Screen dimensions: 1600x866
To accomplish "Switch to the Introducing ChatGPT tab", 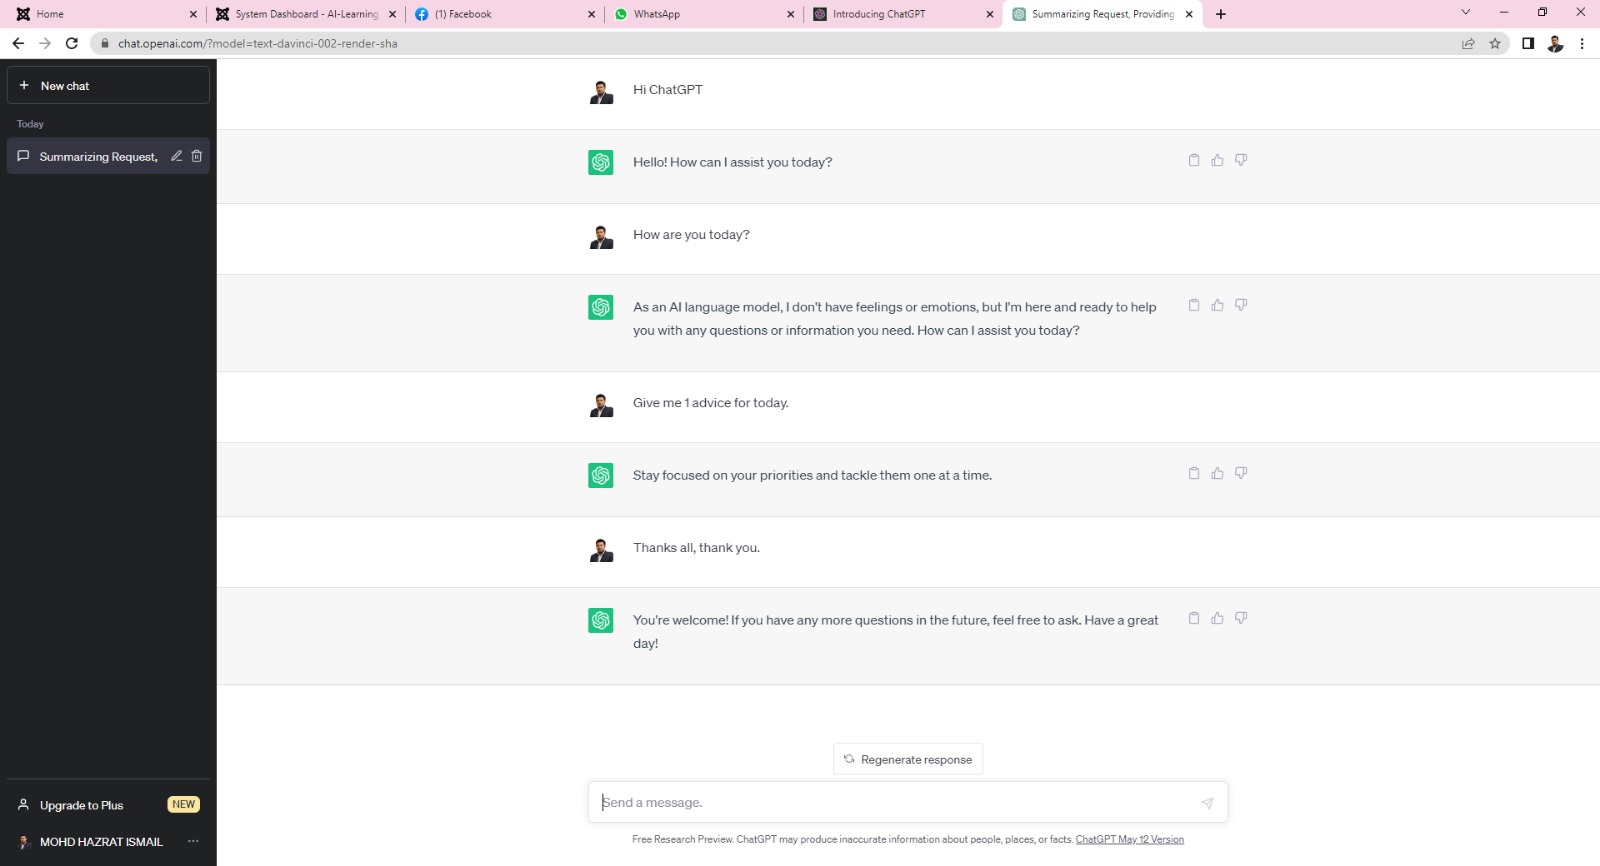I will [900, 14].
